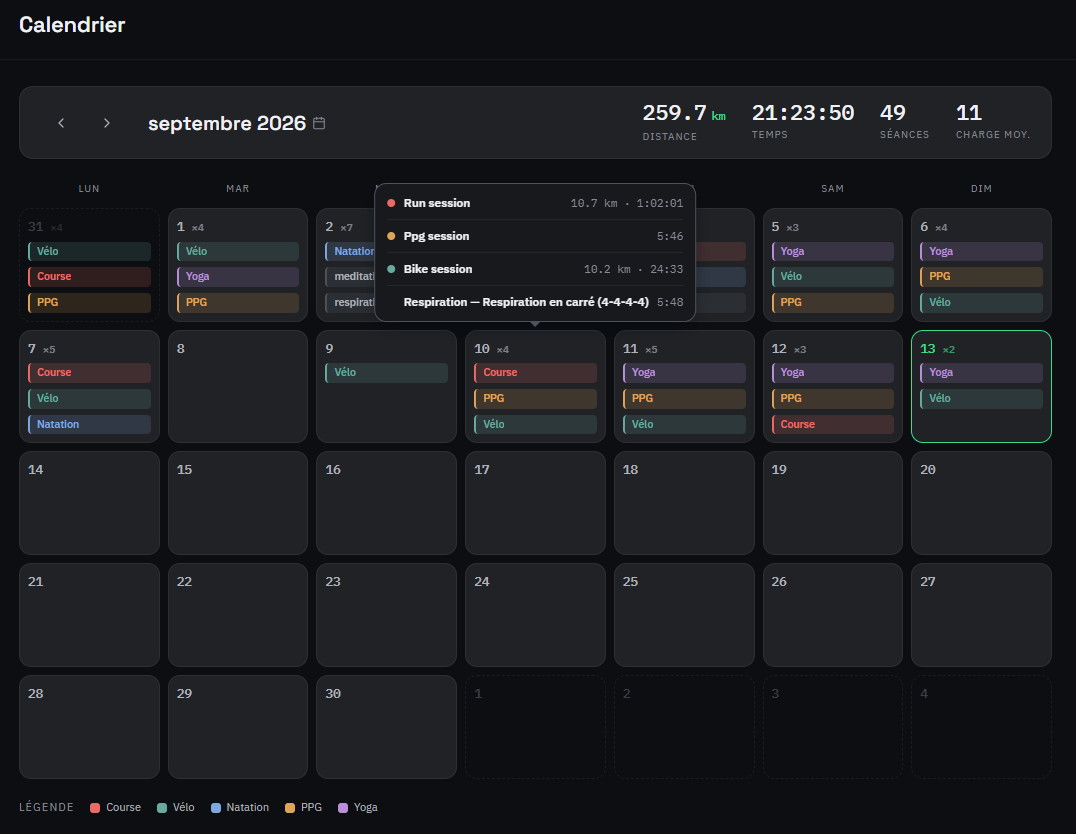Click Yoga purple legend swatch
This screenshot has width=1076, height=834.
click(x=343, y=808)
